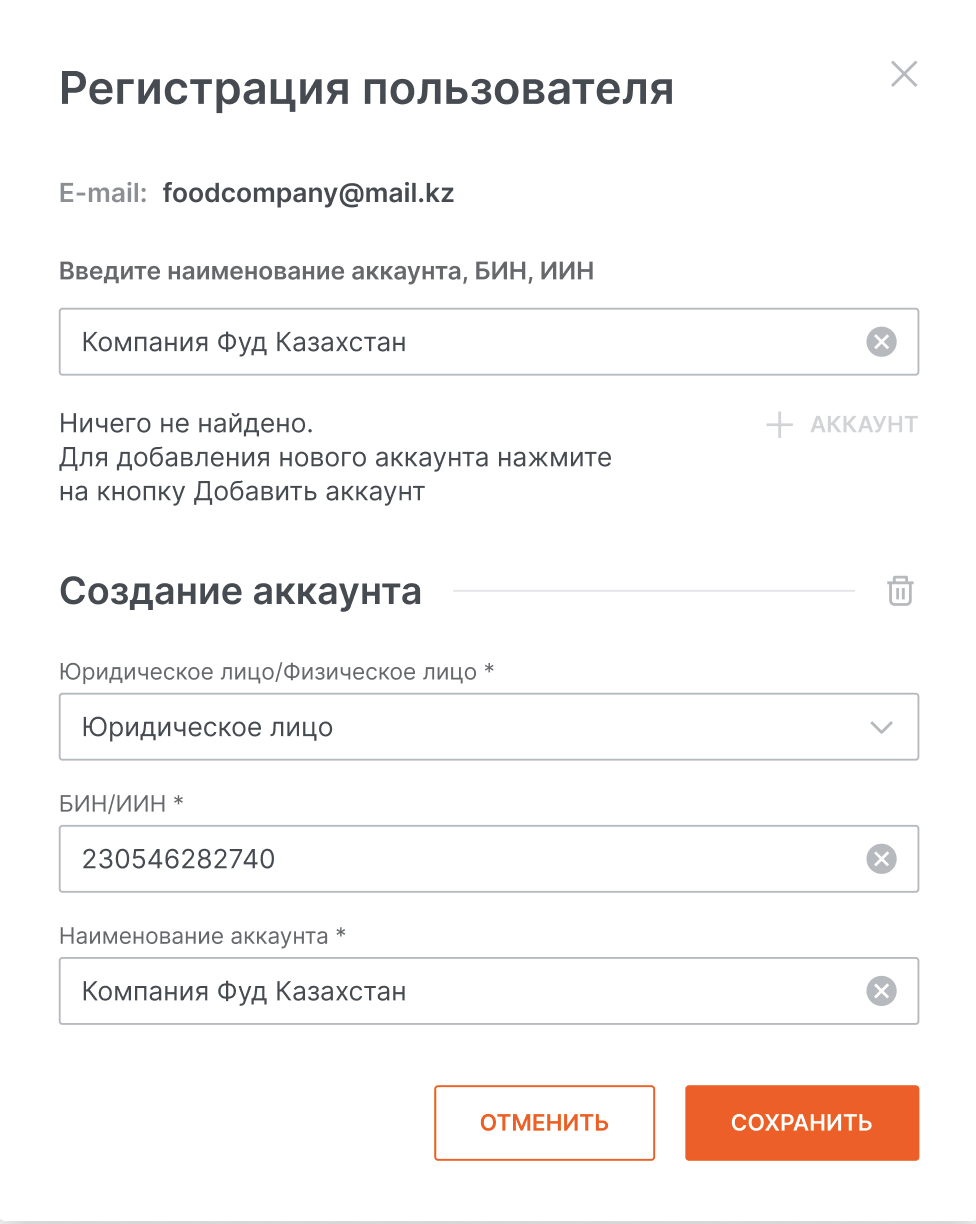Clear the account search field text

pos(881,343)
